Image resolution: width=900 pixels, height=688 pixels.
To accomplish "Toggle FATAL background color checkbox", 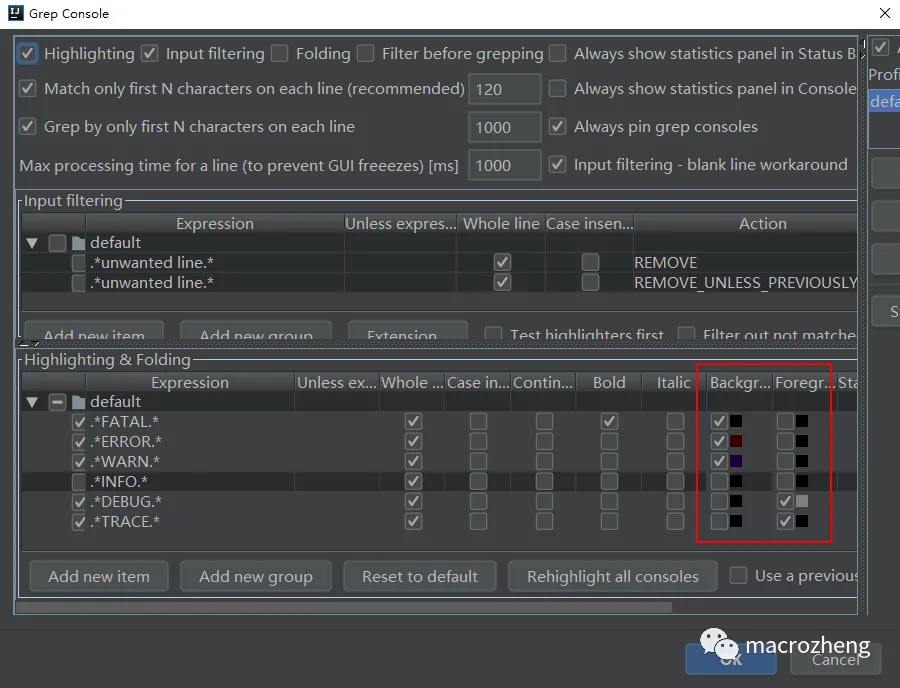I will pyautogui.click(x=719, y=422).
